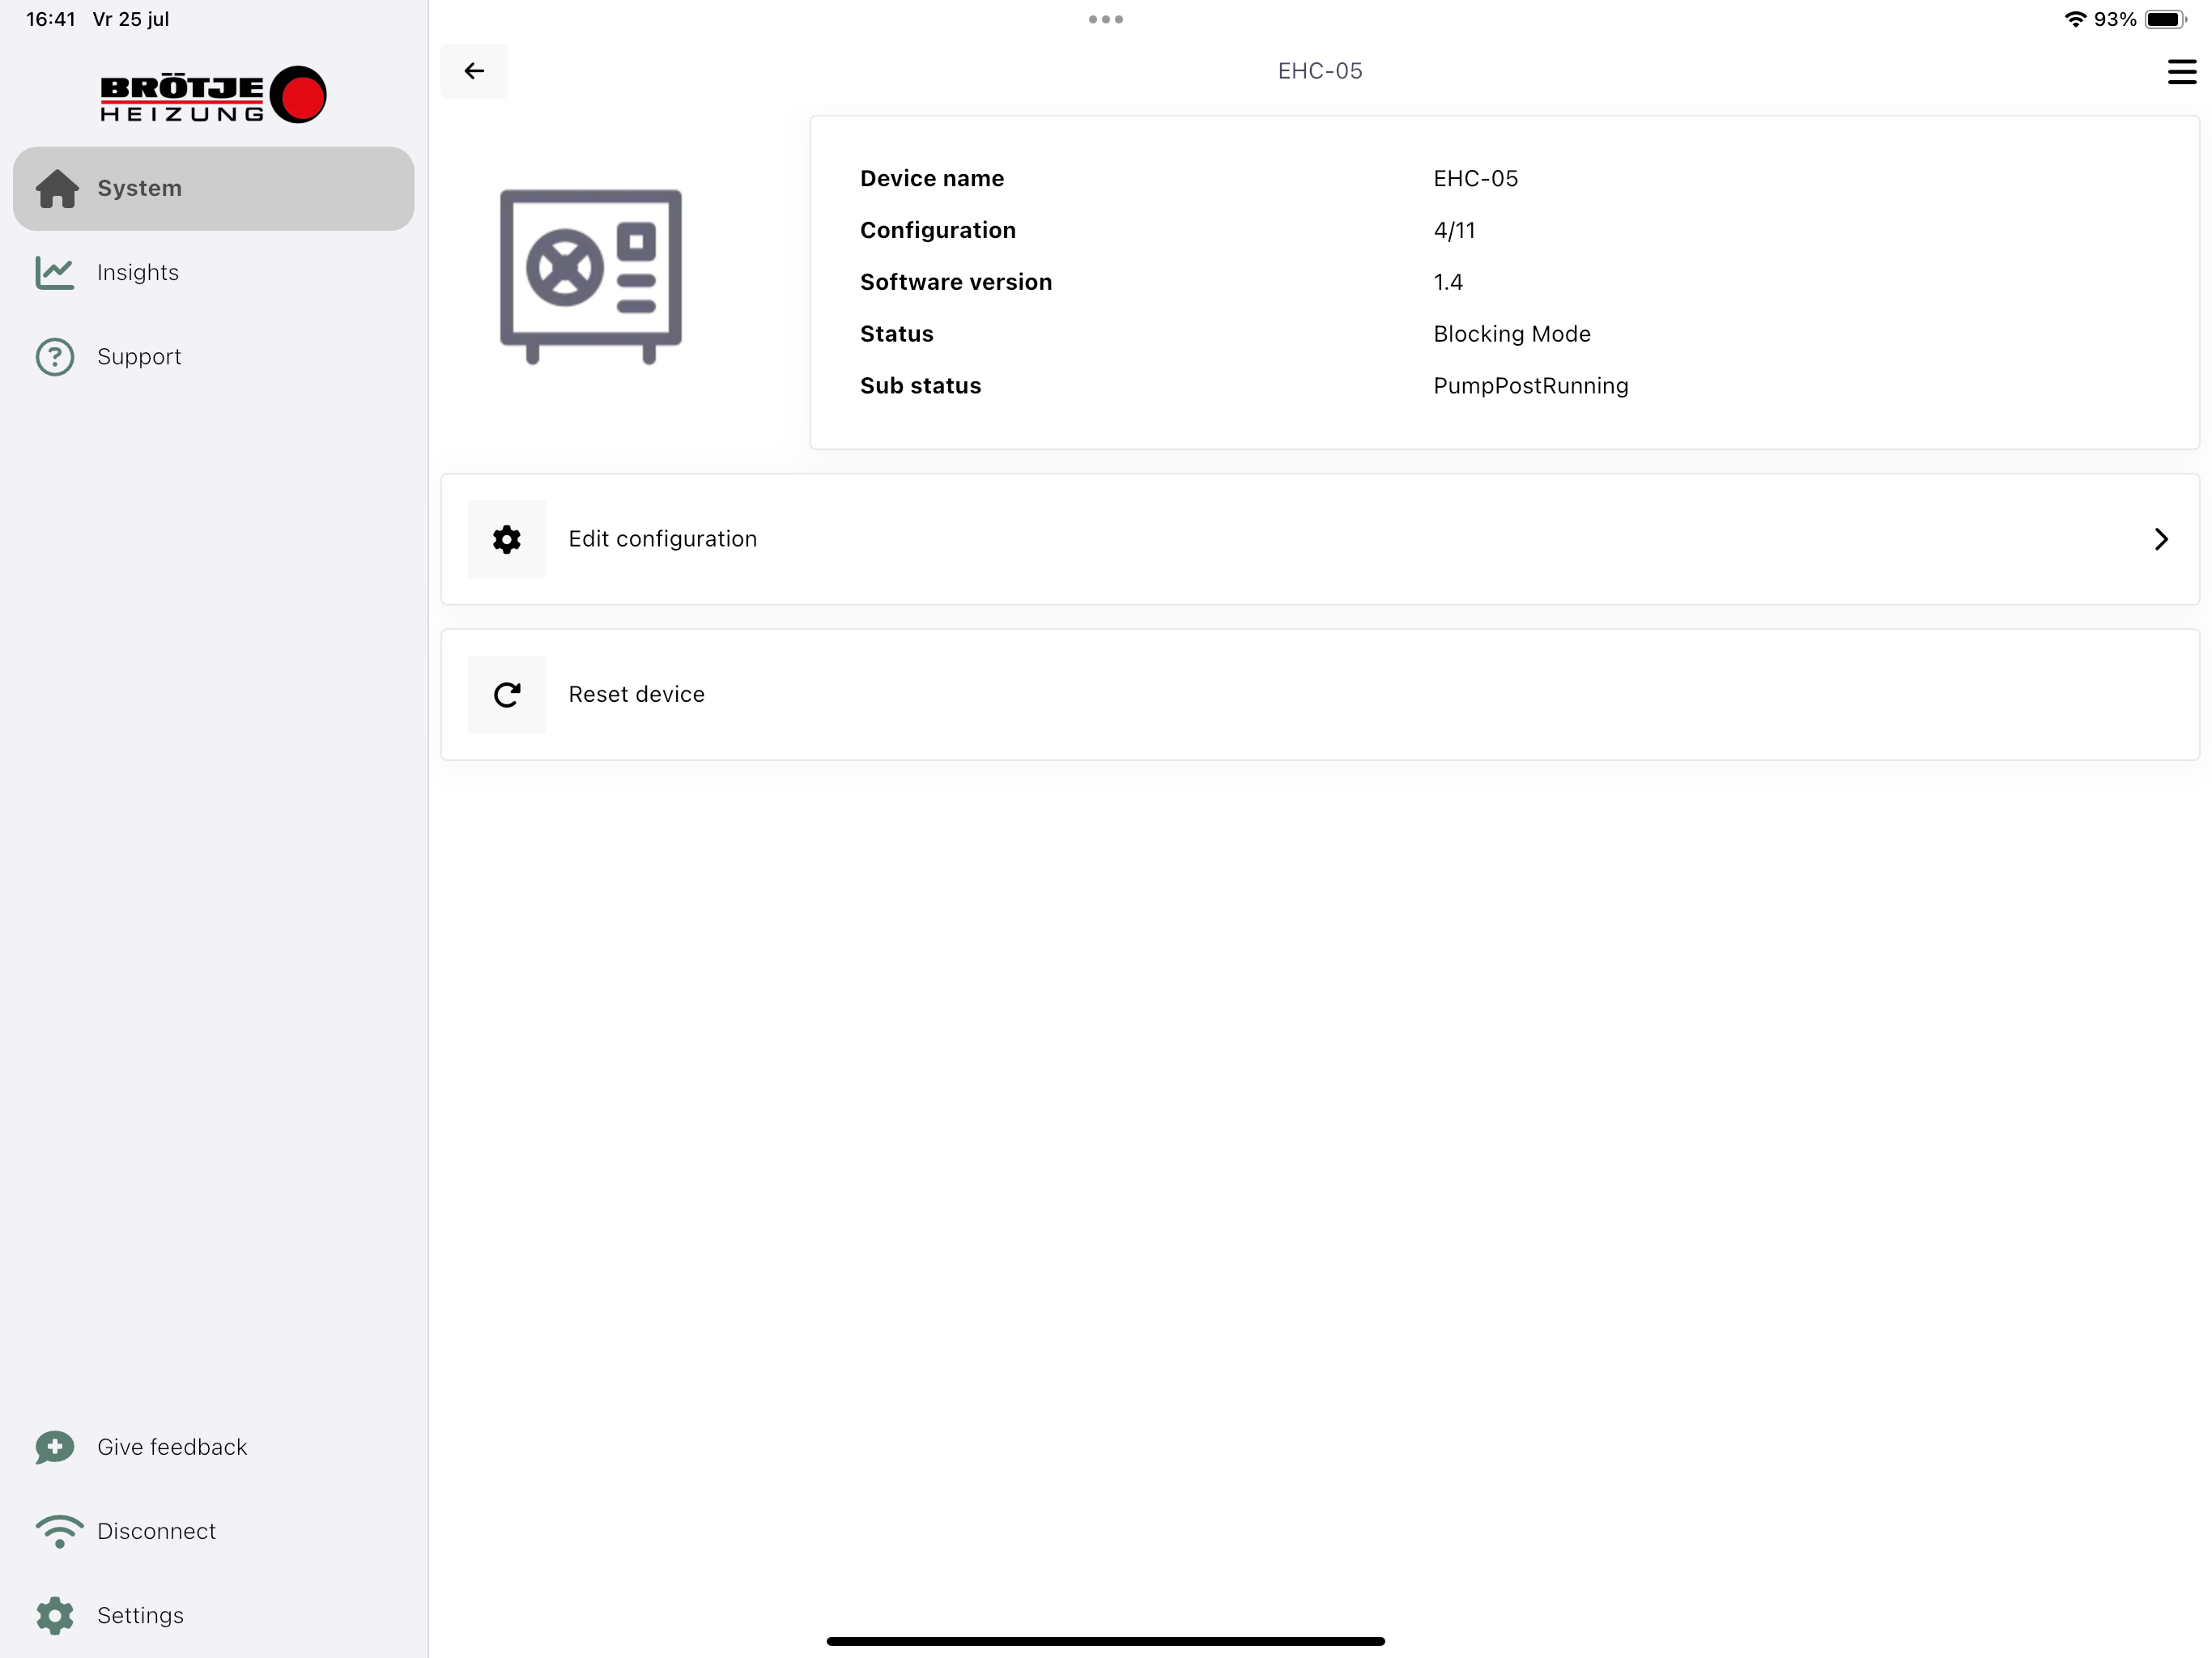Click the Brötje Heizung logo
2212x1658 pixels.
pyautogui.click(x=213, y=95)
